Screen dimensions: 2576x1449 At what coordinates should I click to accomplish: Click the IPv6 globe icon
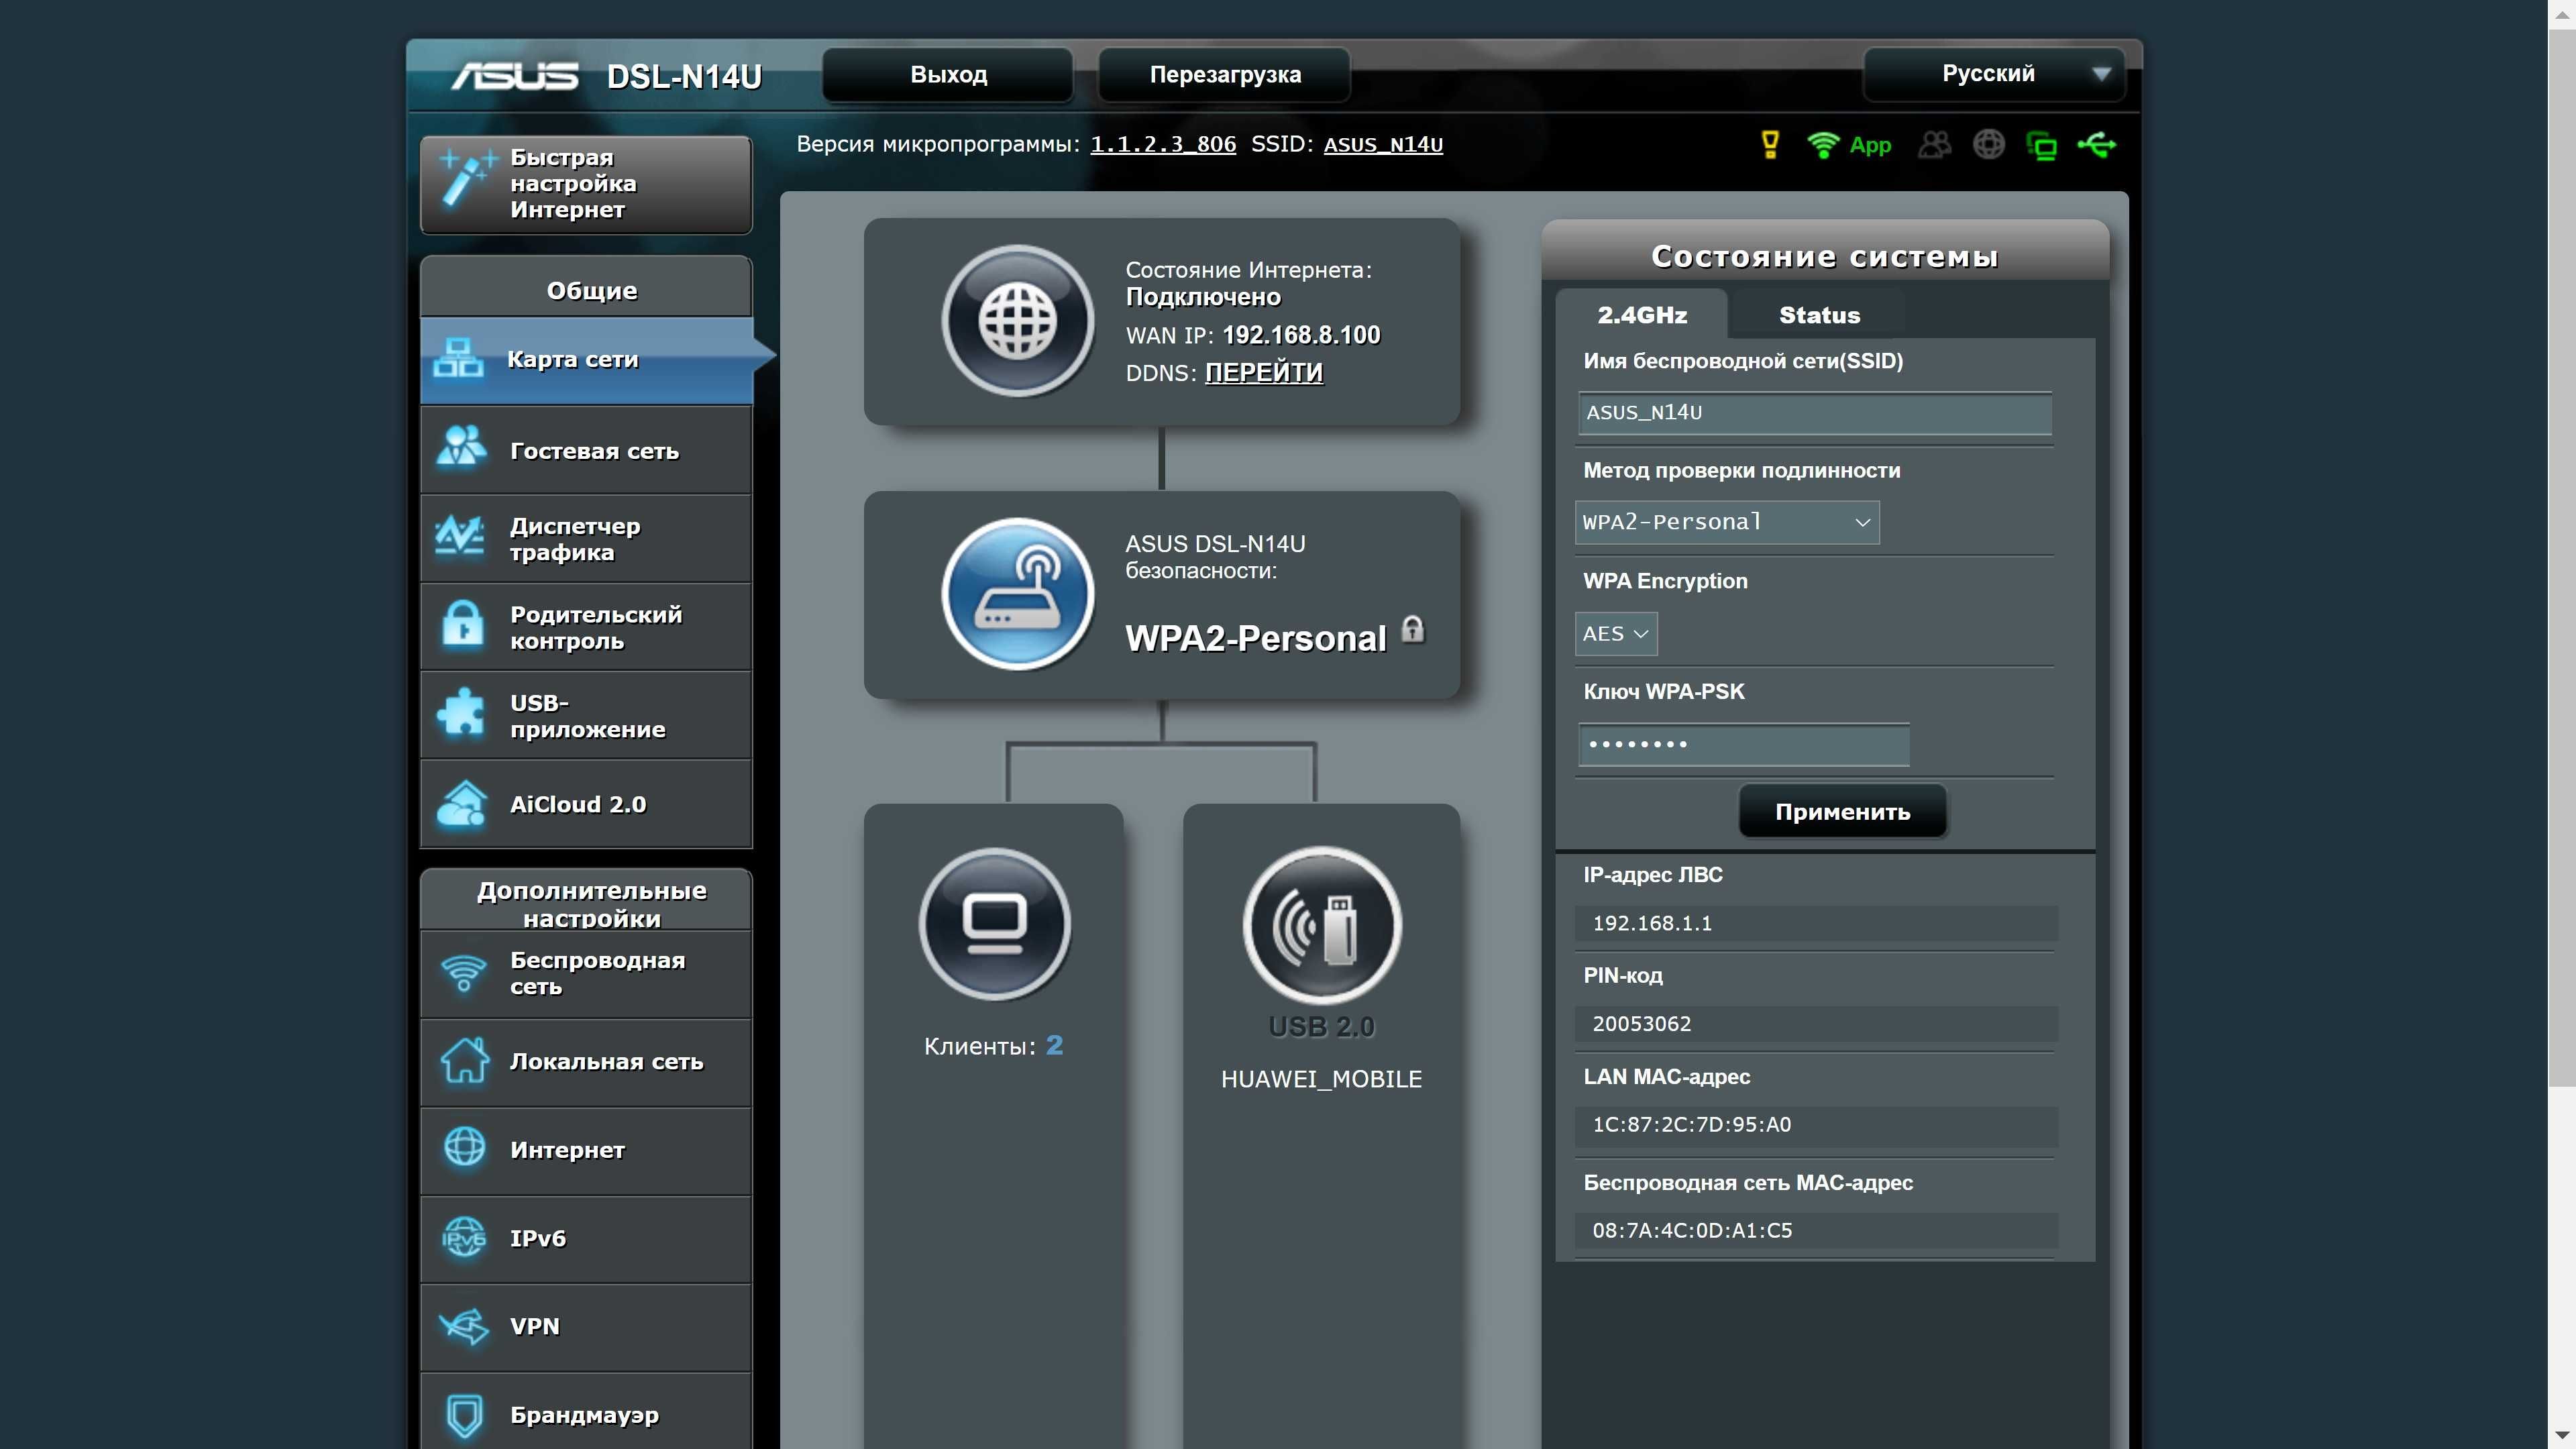coord(464,1238)
